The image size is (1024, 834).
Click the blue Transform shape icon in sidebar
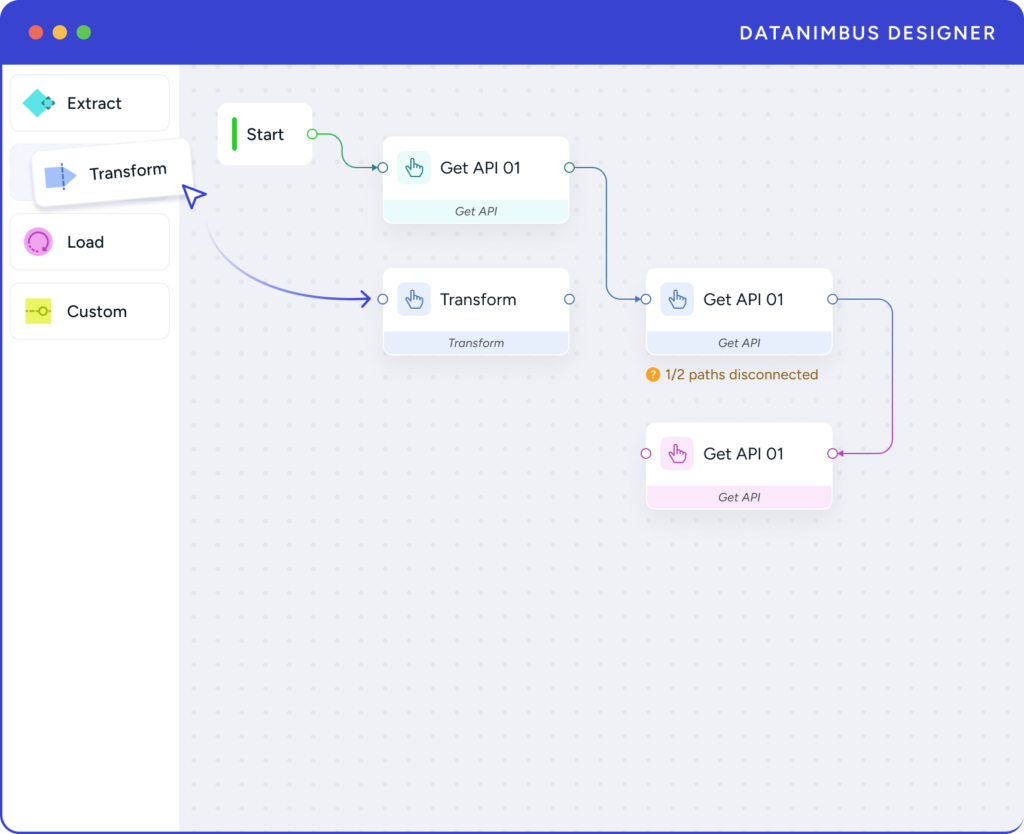(x=60, y=177)
